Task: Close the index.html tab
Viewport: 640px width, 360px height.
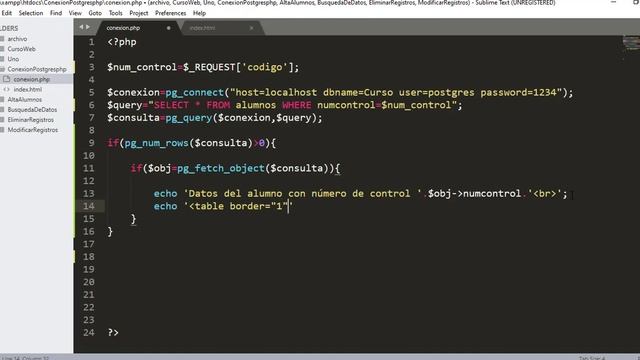Action: tap(251, 28)
